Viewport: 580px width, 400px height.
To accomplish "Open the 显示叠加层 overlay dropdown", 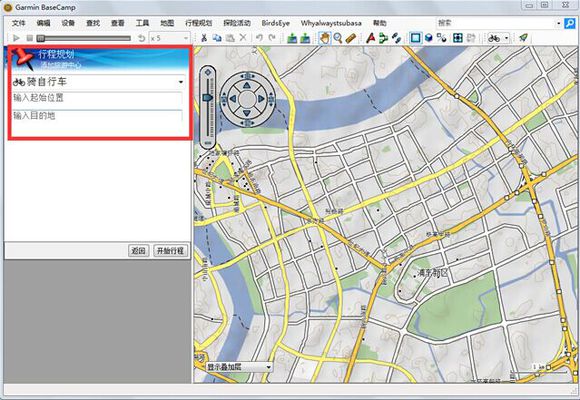I will point(239,367).
